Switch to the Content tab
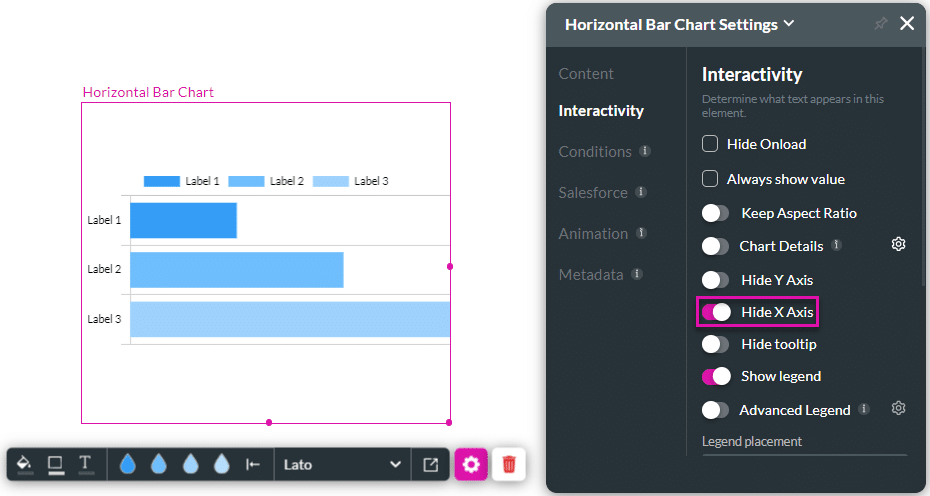Image resolution: width=930 pixels, height=496 pixels. 586,74
